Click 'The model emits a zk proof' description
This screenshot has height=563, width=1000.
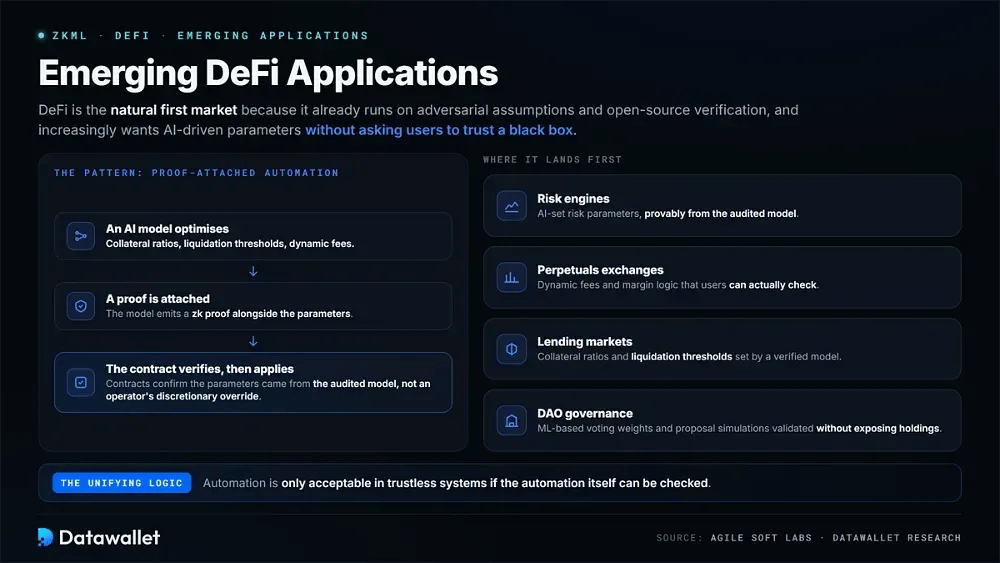[x=229, y=314]
